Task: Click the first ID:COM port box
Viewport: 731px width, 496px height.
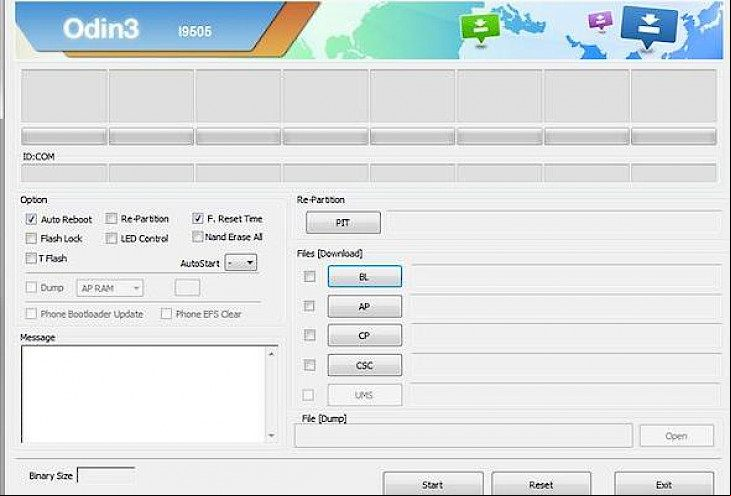Action: [x=64, y=173]
